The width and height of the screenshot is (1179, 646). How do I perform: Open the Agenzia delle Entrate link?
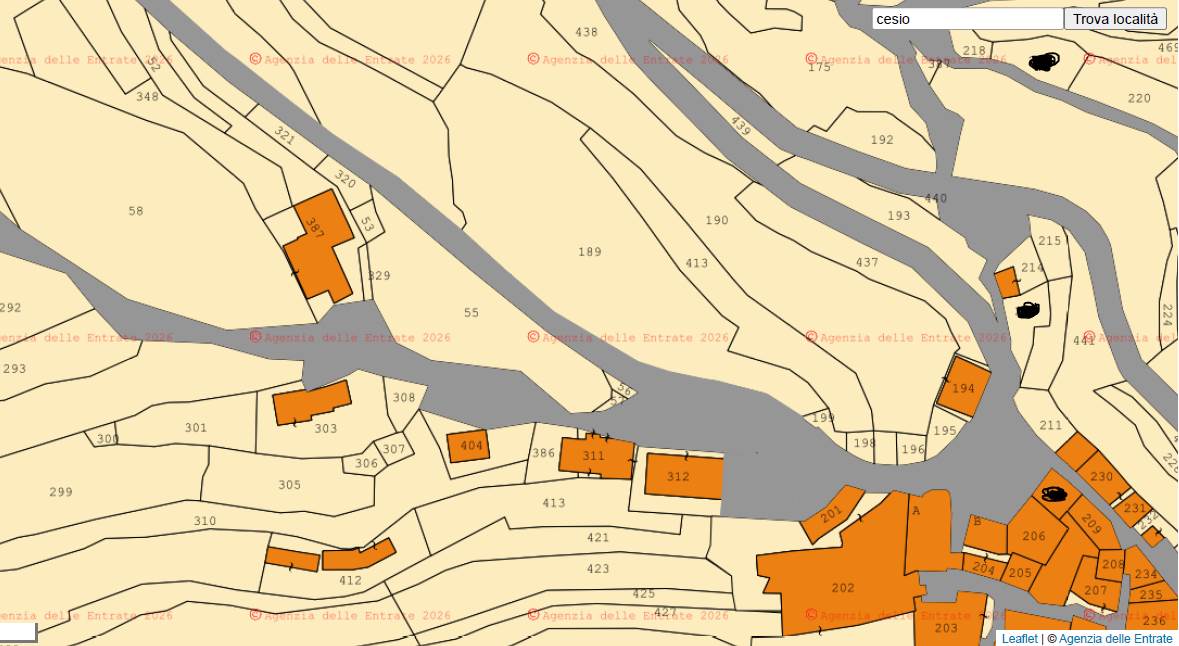1115,638
